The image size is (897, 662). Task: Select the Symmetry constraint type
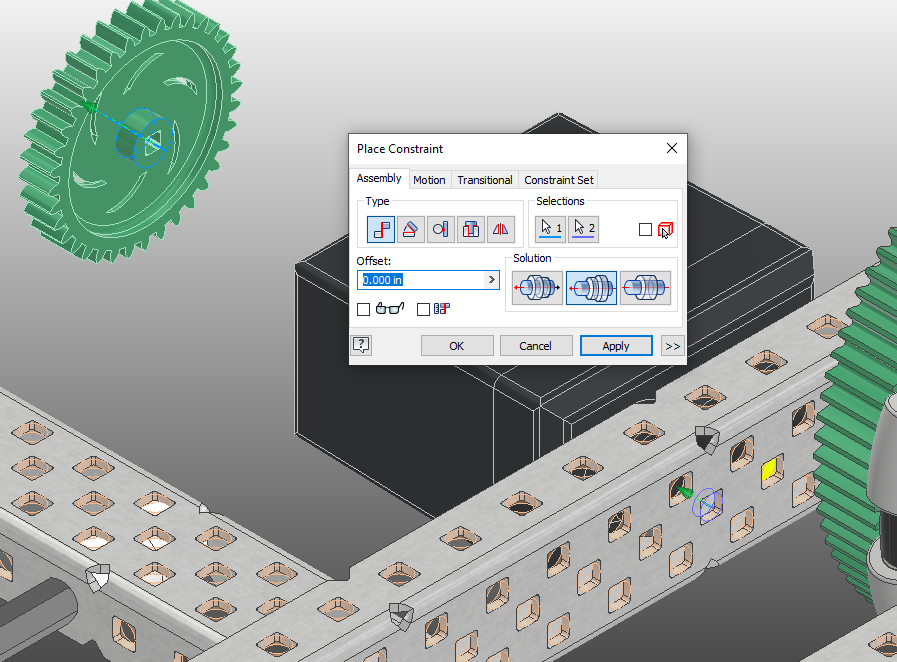(x=501, y=229)
